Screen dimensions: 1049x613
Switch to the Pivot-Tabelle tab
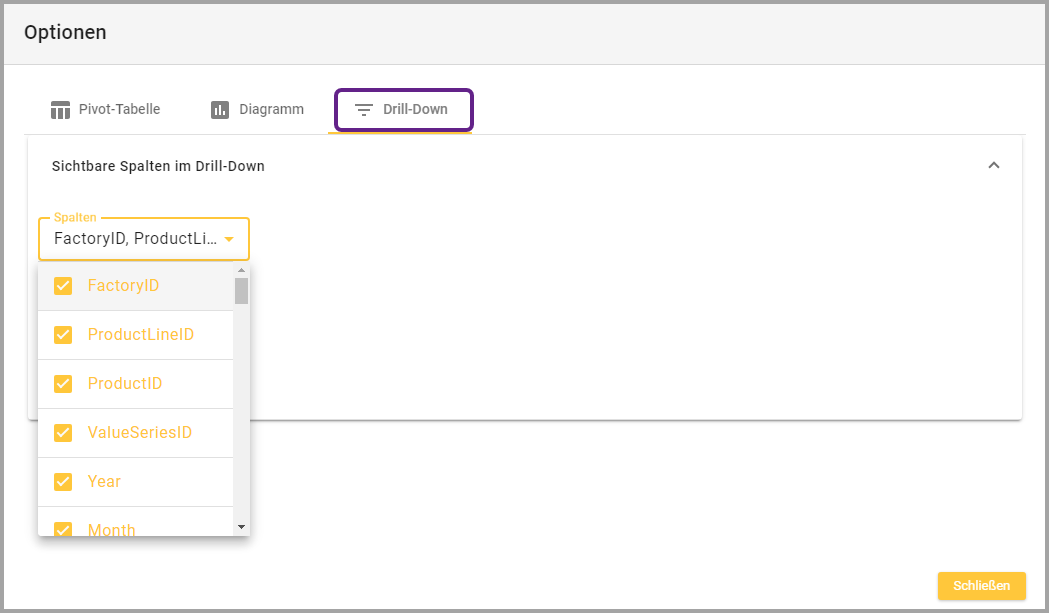(106, 110)
